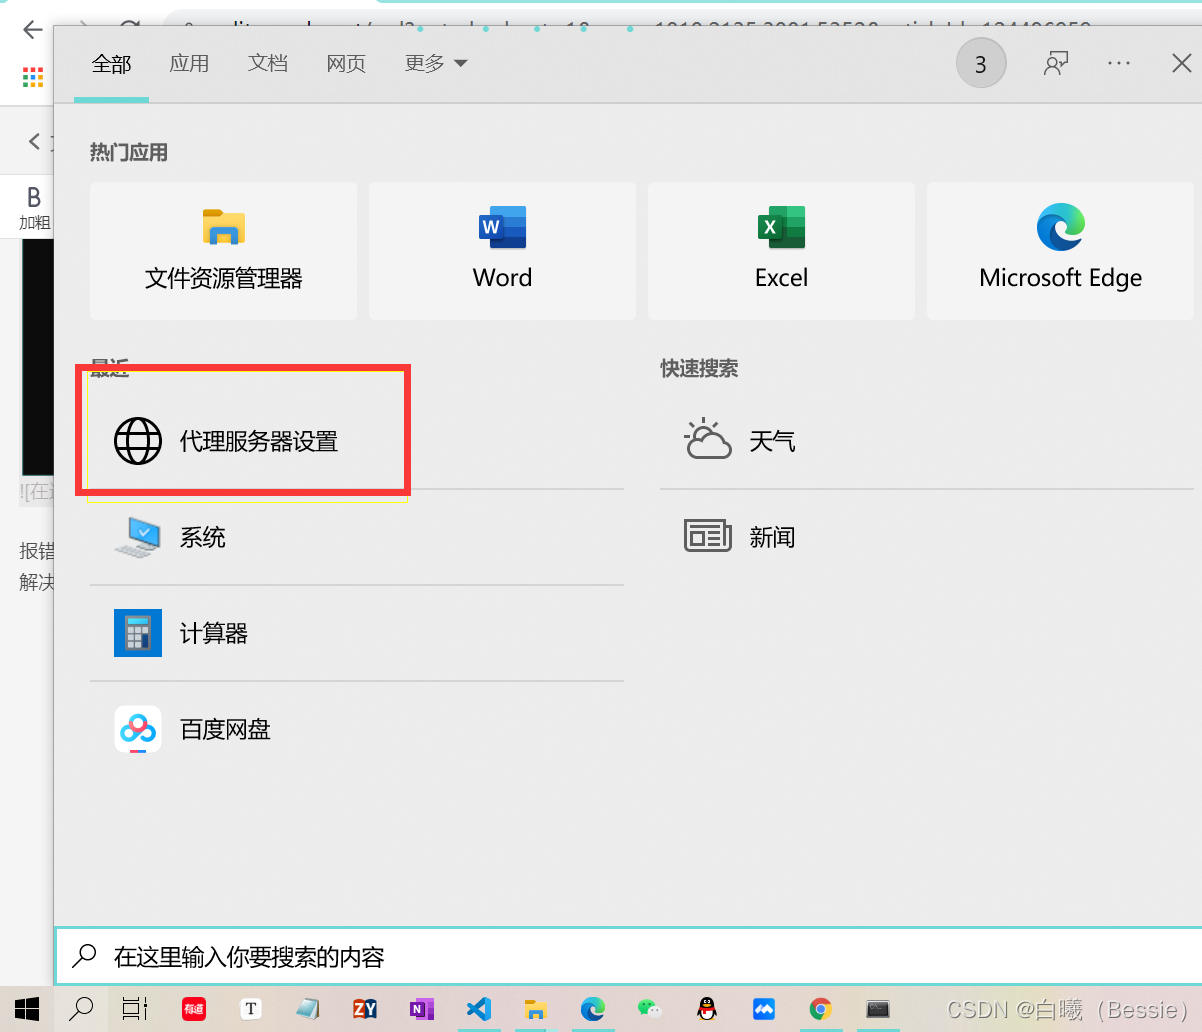Open the 天气 quick search
The height and width of the screenshot is (1032, 1202).
click(x=926, y=441)
